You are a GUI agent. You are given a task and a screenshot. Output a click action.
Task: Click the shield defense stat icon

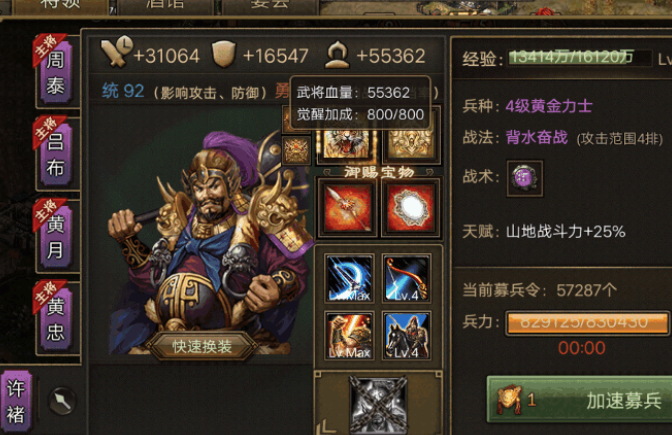click(224, 54)
